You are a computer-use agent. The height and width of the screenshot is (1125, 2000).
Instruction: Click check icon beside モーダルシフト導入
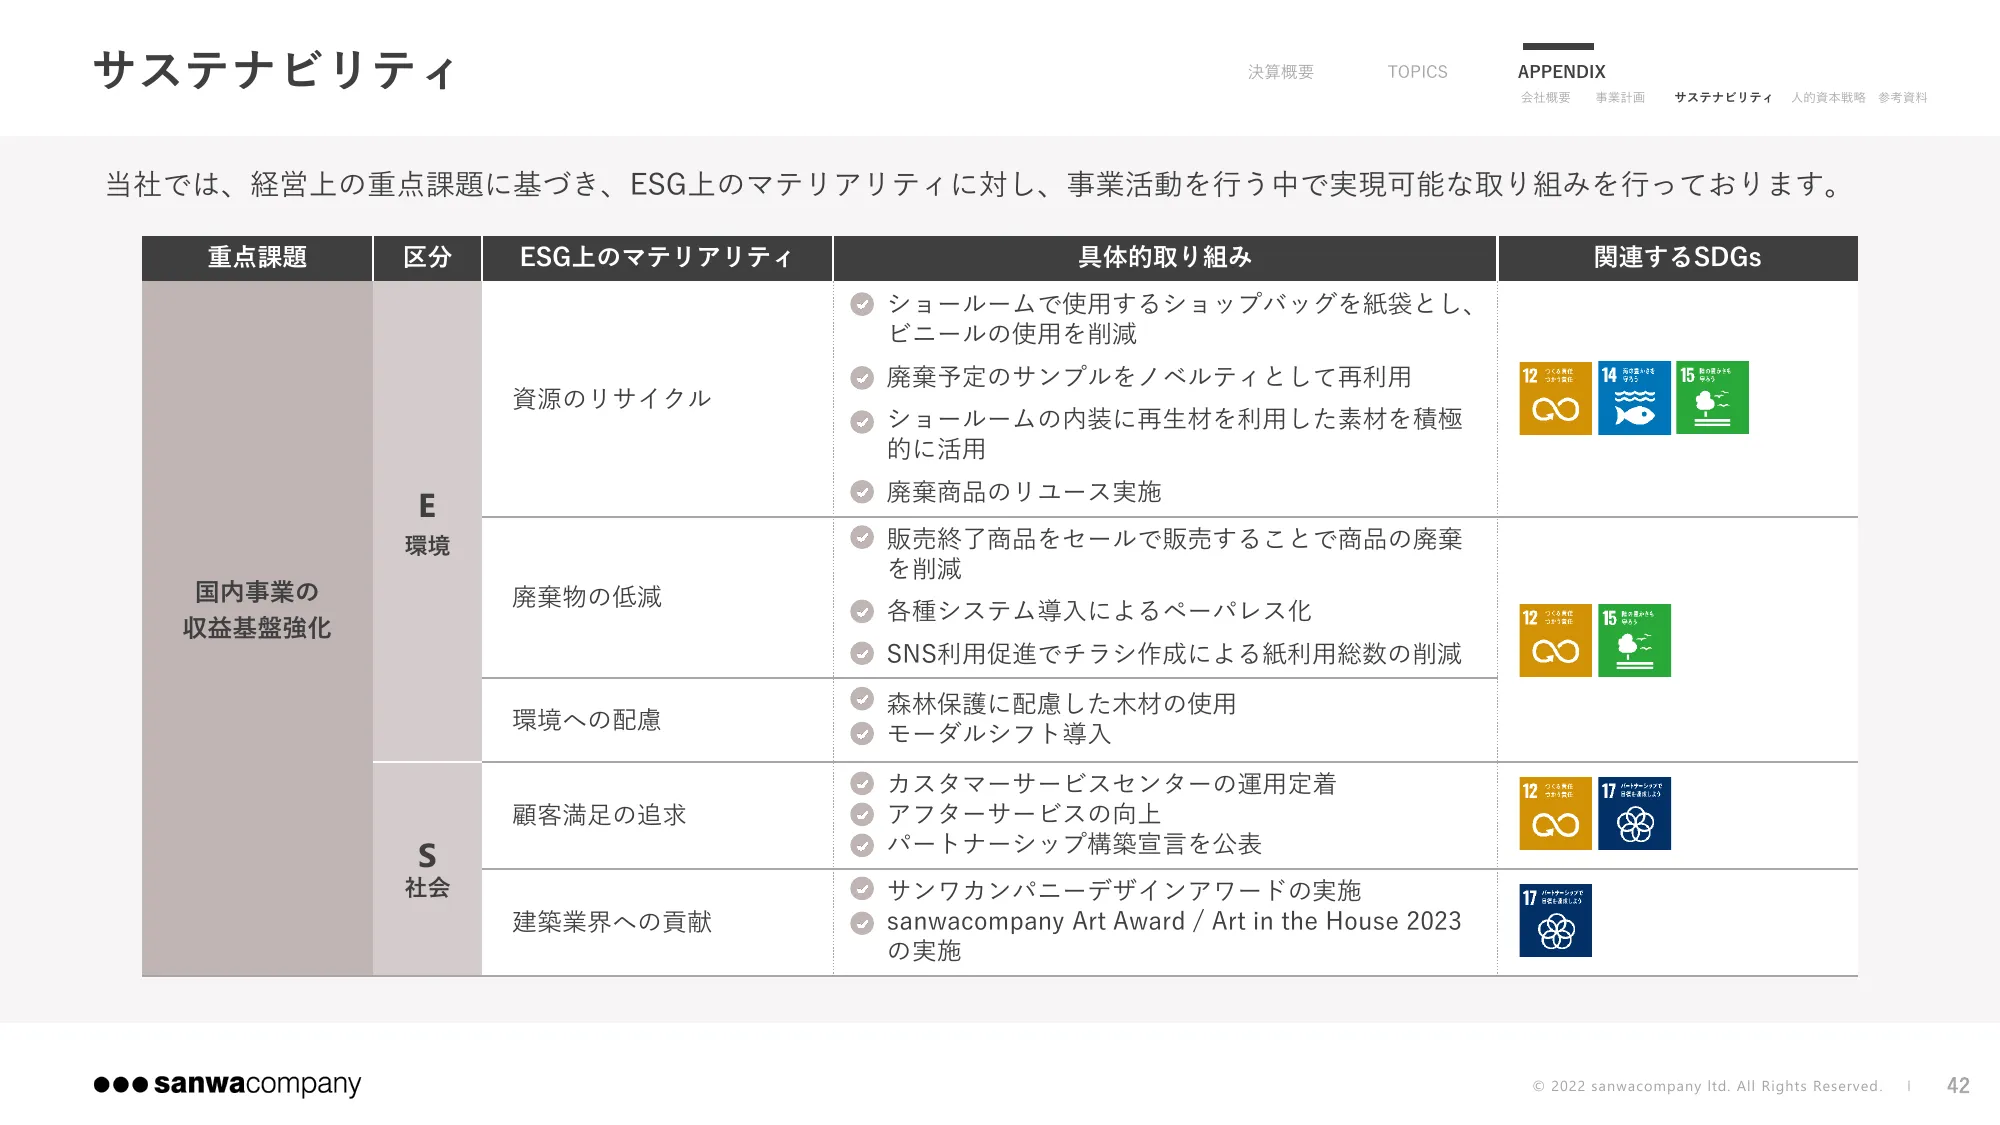(x=862, y=734)
